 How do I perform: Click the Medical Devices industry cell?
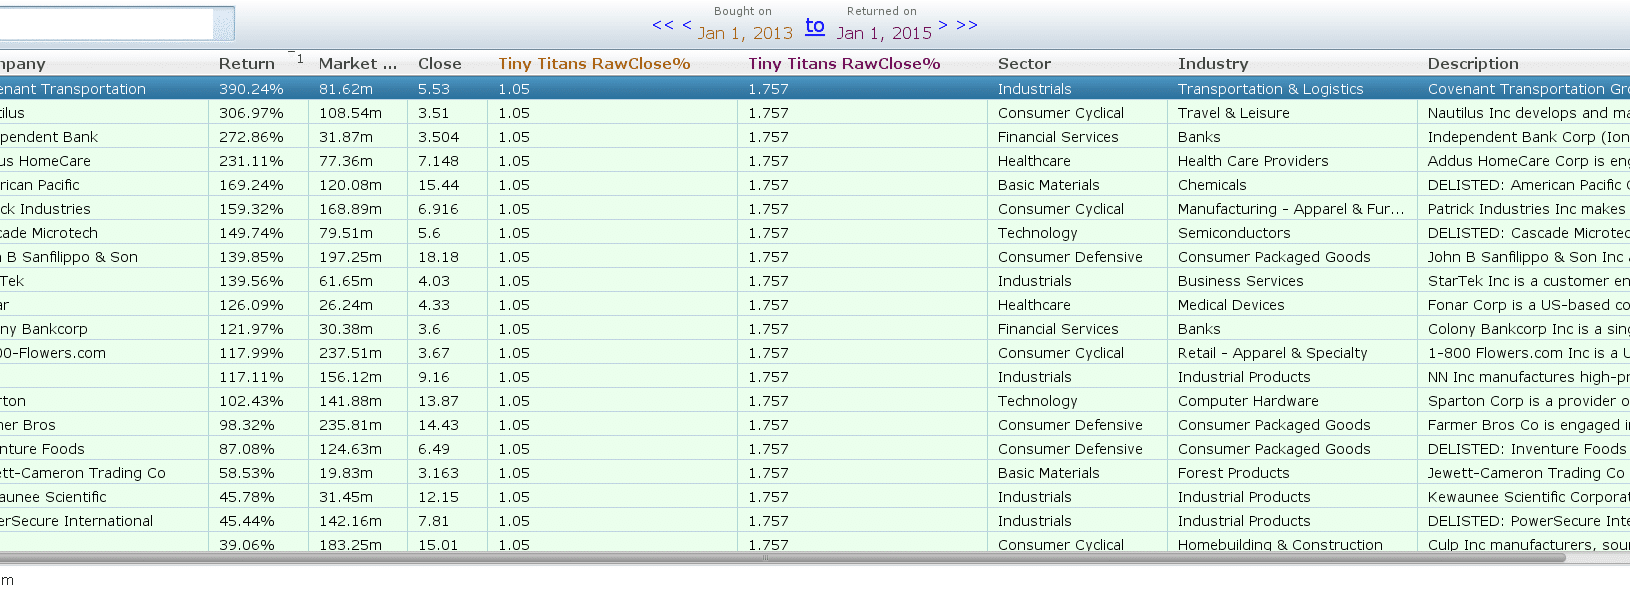pyautogui.click(x=1292, y=305)
